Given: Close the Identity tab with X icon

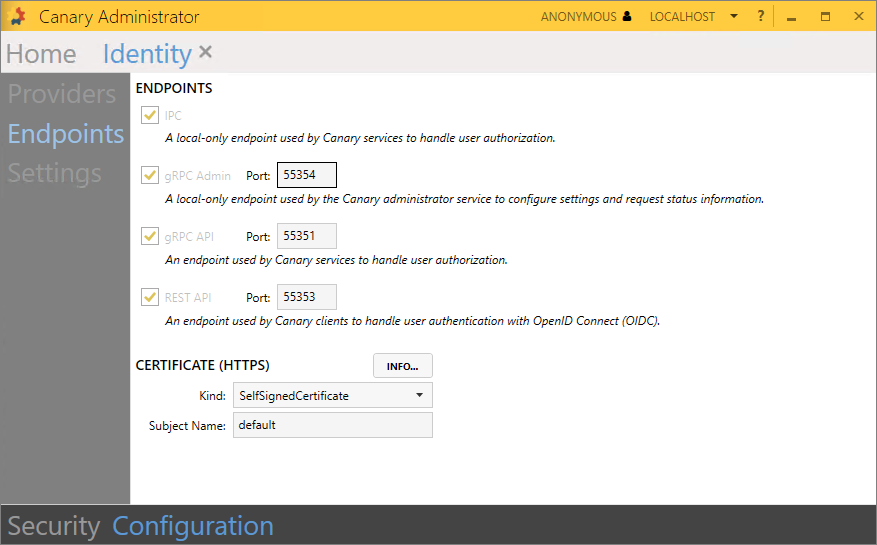Looking at the screenshot, I should [205, 52].
